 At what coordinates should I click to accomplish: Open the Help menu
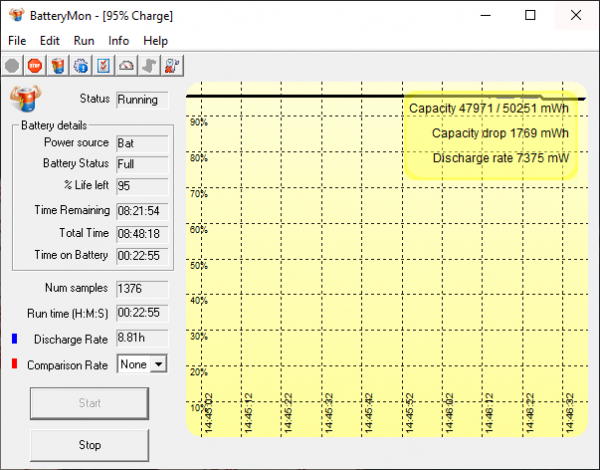pos(155,41)
